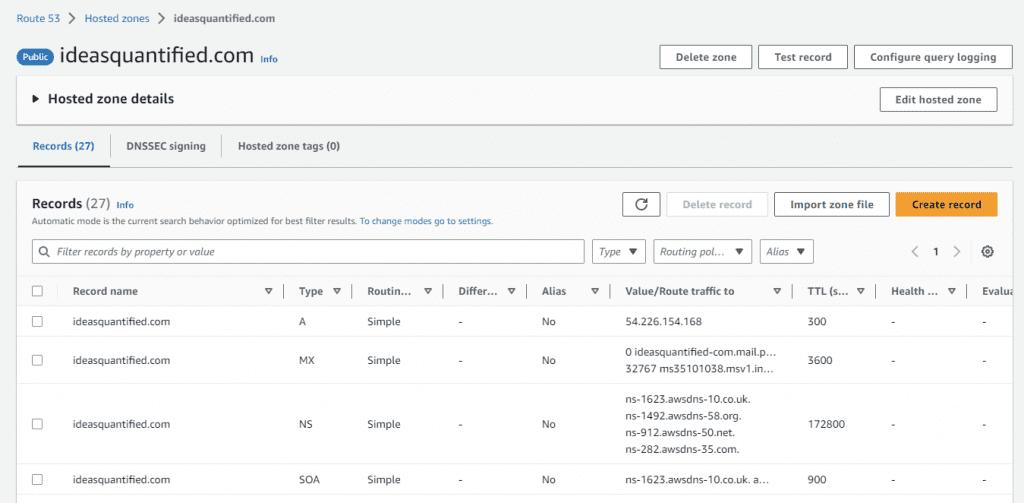This screenshot has height=503, width=1024.
Task: Click the 54.226.154.168 value cell
Action: 663,321
